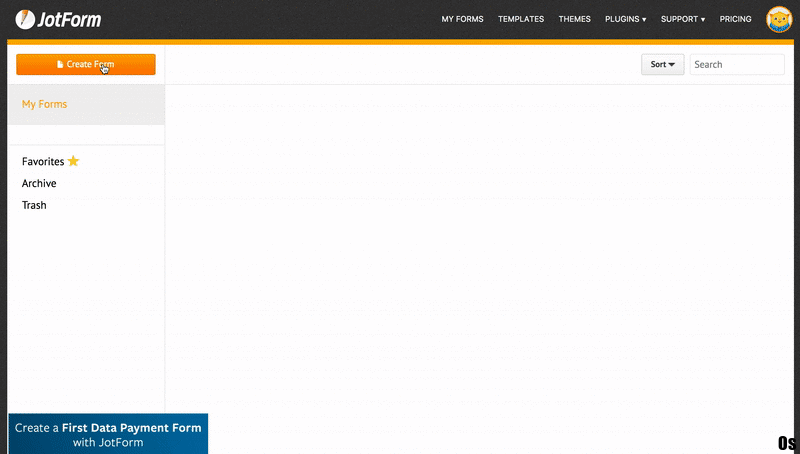Open the user avatar profile menu
The height and width of the screenshot is (454, 800).
pos(779,19)
